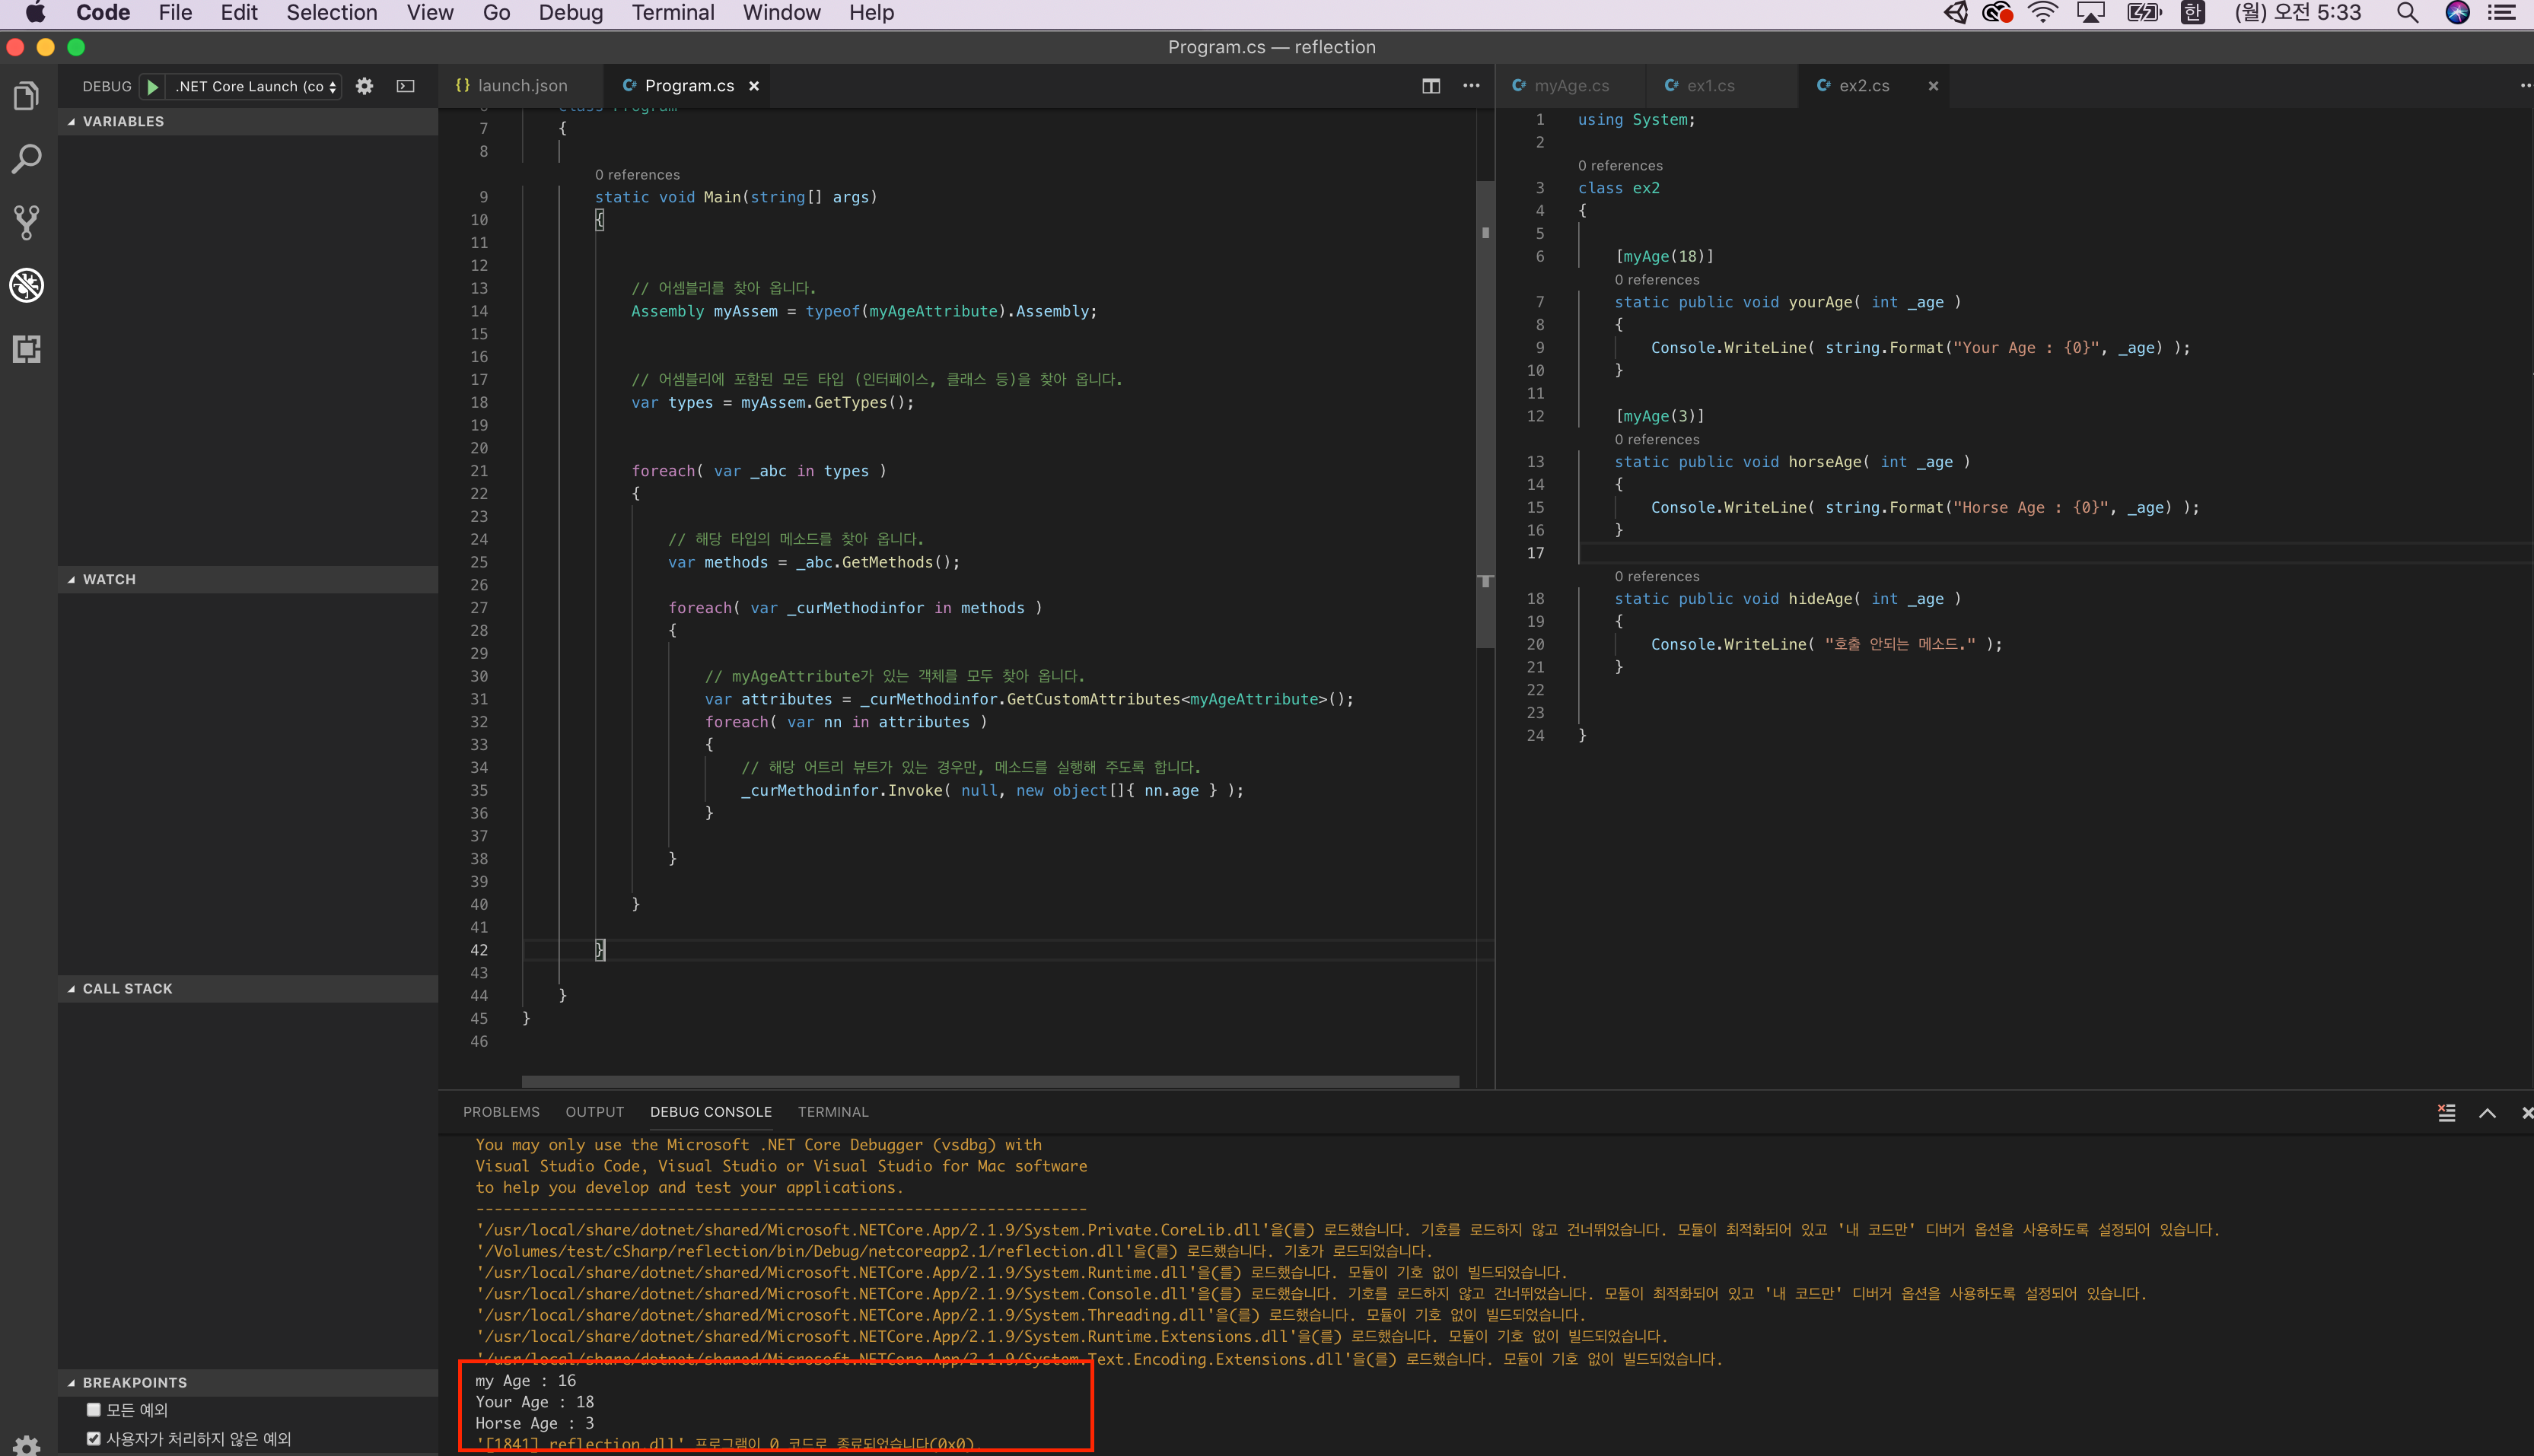The image size is (2534, 1456).
Task: Open the Source Control view icon
Action: [26, 222]
